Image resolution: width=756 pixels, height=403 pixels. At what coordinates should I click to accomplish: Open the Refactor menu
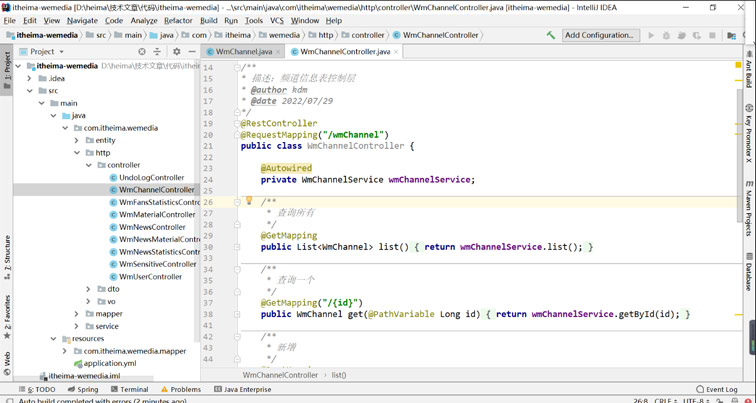[178, 21]
